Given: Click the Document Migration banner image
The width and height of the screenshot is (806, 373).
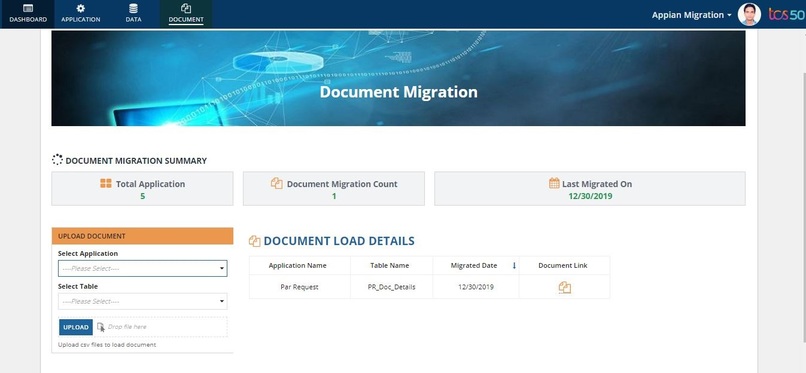Looking at the screenshot, I should click(x=398, y=78).
